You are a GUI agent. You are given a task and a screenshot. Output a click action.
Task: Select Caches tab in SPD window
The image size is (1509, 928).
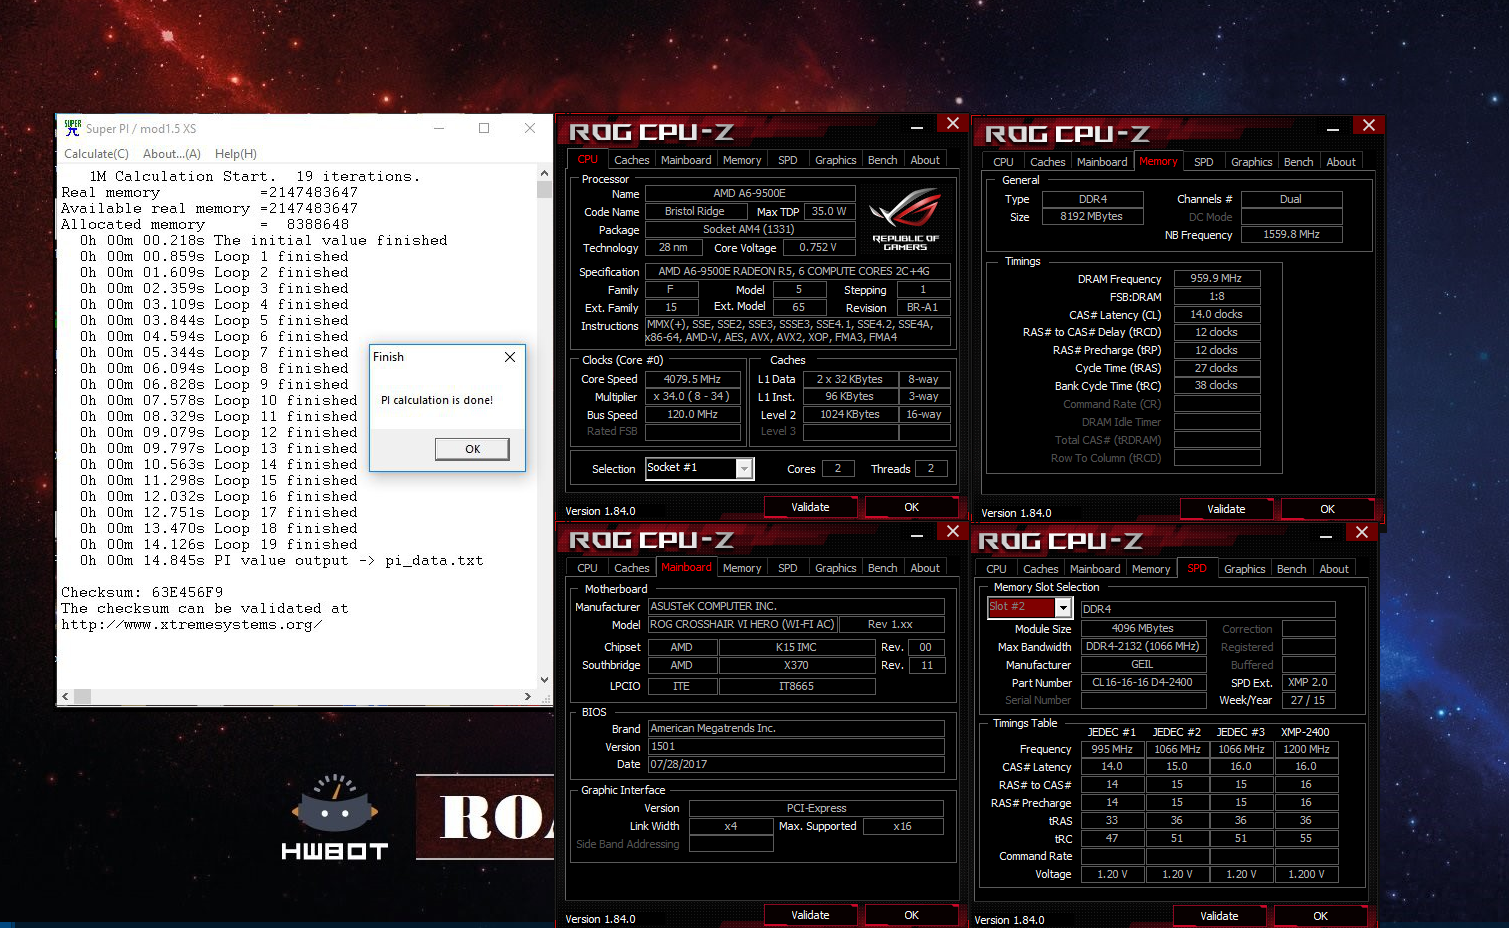pyautogui.click(x=1040, y=569)
